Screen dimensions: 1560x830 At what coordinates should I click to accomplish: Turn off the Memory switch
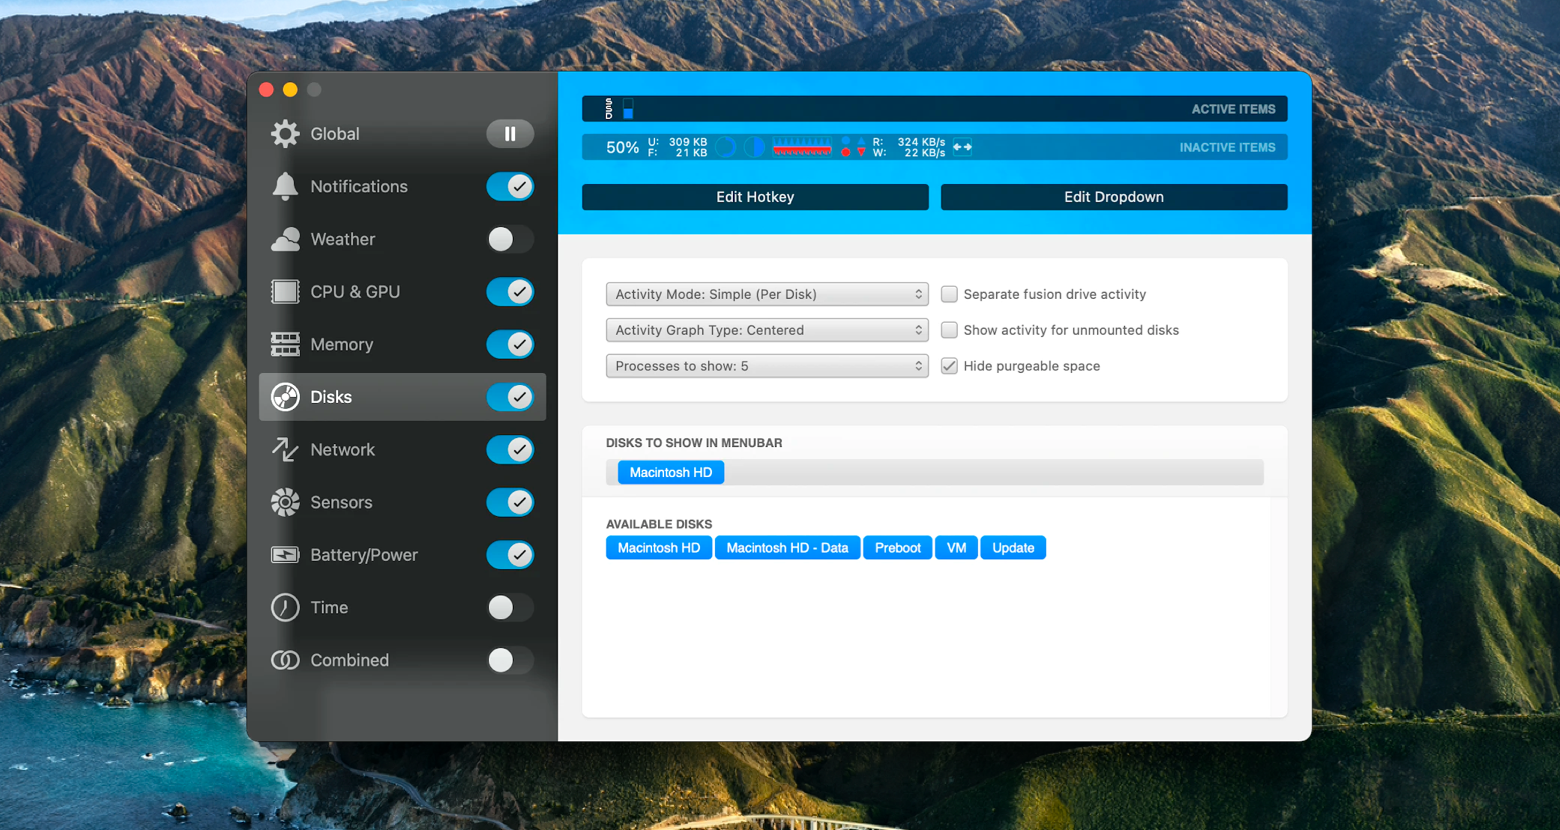[x=510, y=344]
